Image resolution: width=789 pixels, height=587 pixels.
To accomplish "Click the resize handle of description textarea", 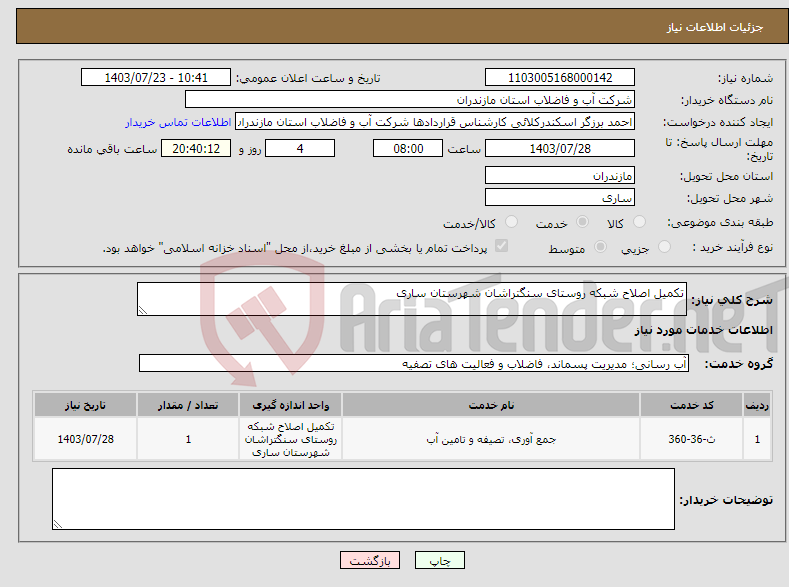I will click(x=142, y=310).
